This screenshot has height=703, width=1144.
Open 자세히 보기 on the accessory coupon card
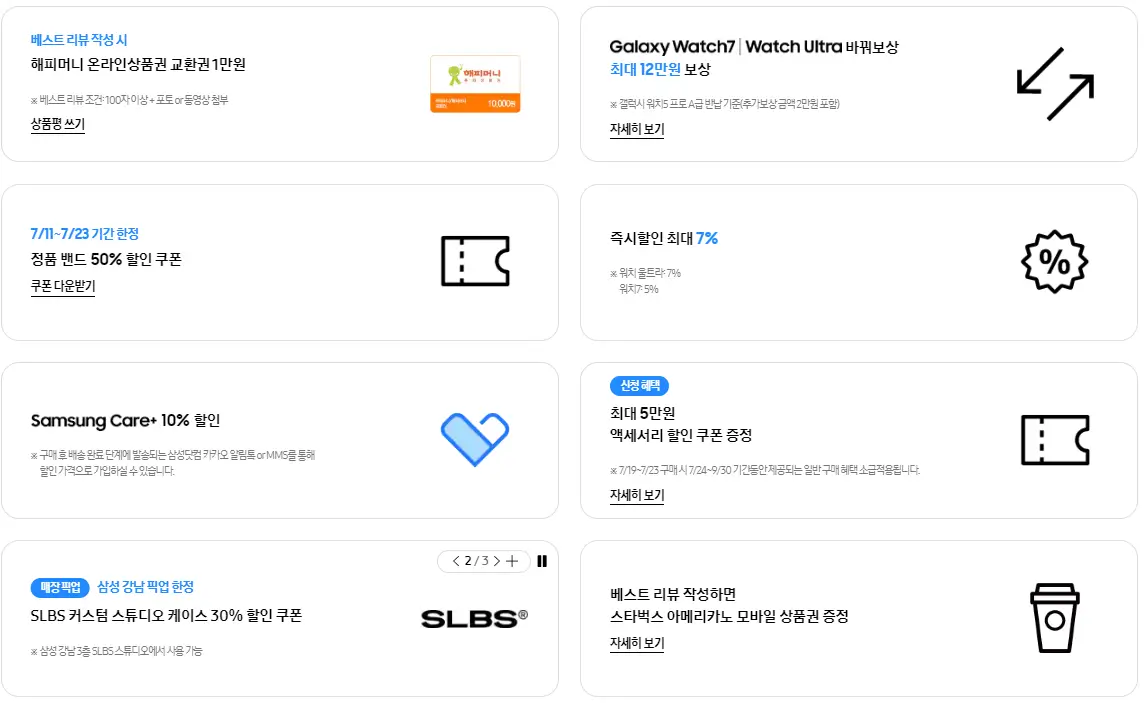(637, 496)
